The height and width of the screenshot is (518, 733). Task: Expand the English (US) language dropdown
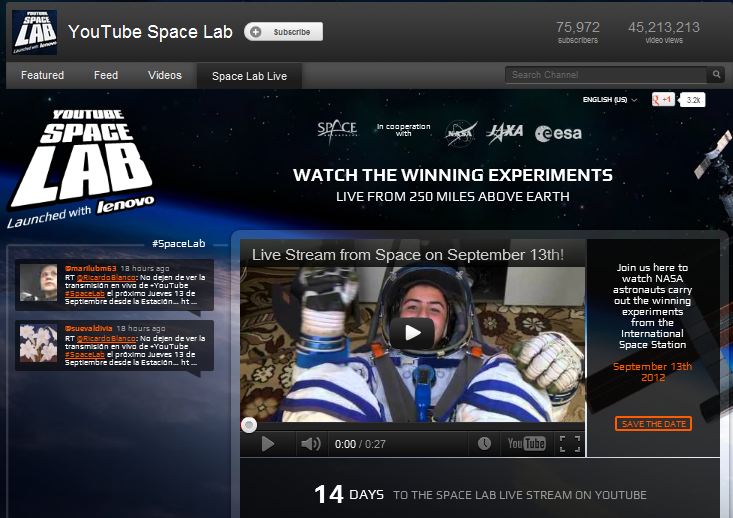click(610, 100)
